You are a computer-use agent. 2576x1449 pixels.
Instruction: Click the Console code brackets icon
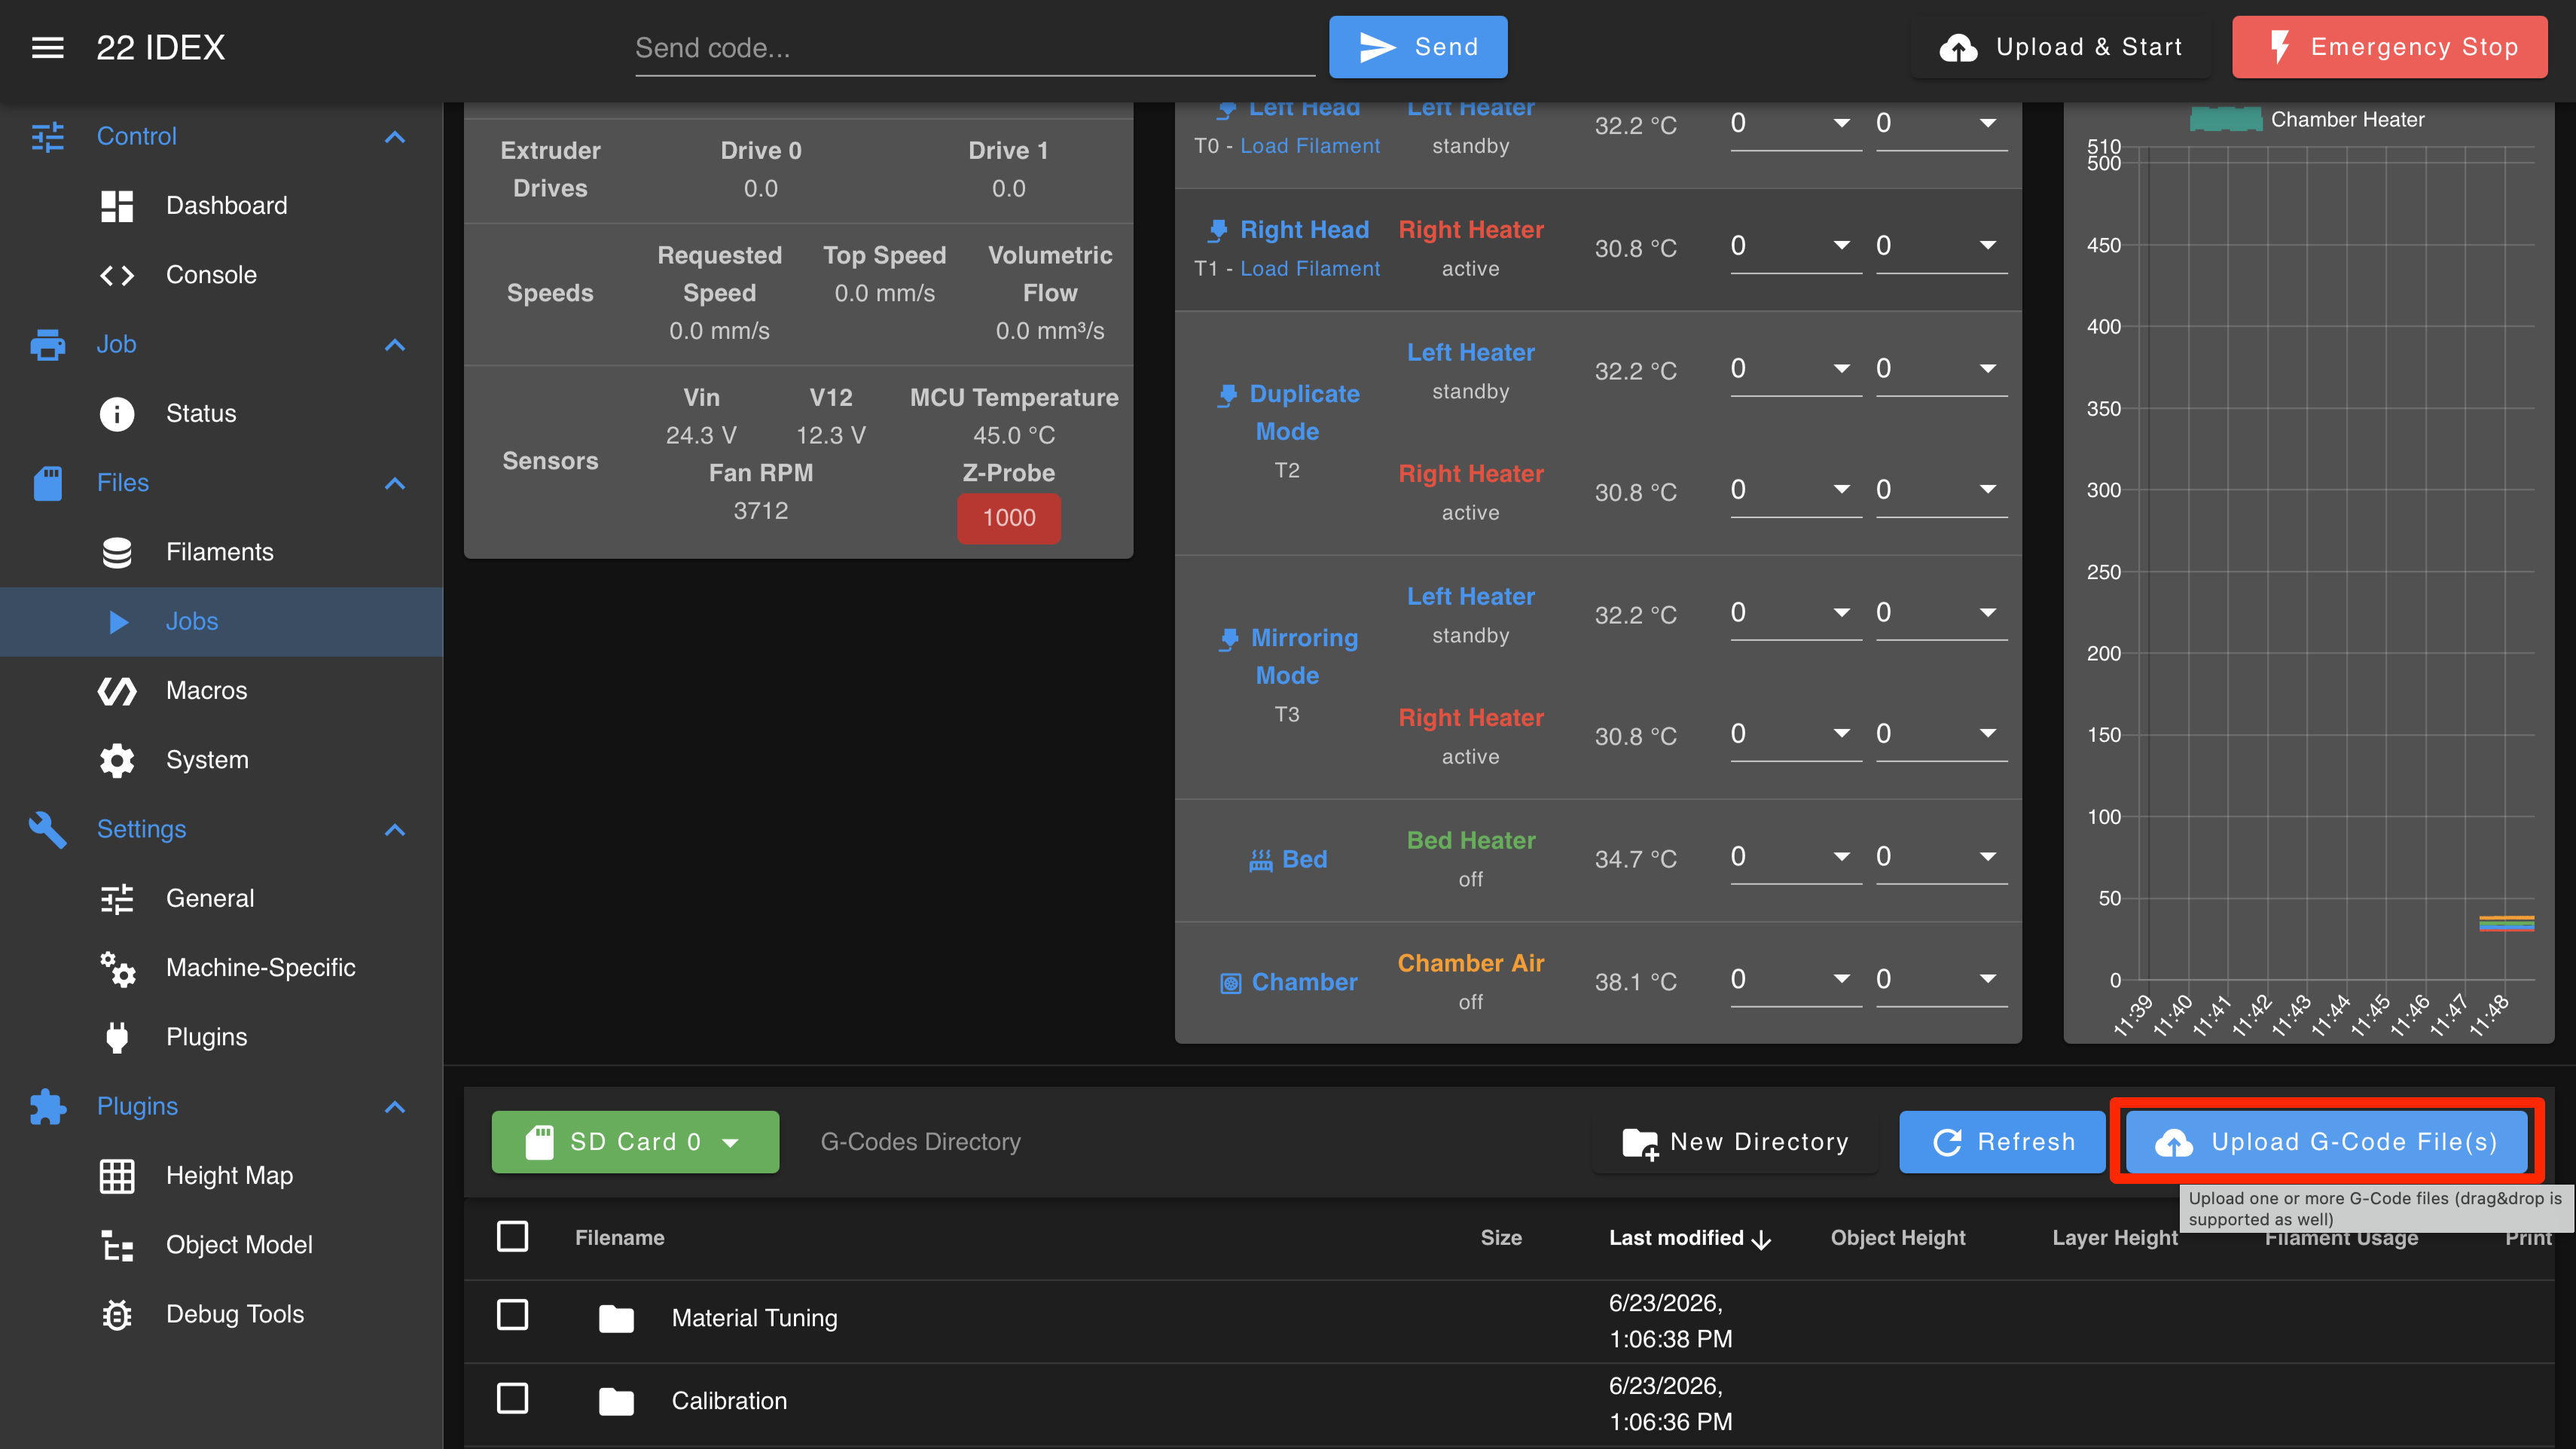click(x=117, y=275)
